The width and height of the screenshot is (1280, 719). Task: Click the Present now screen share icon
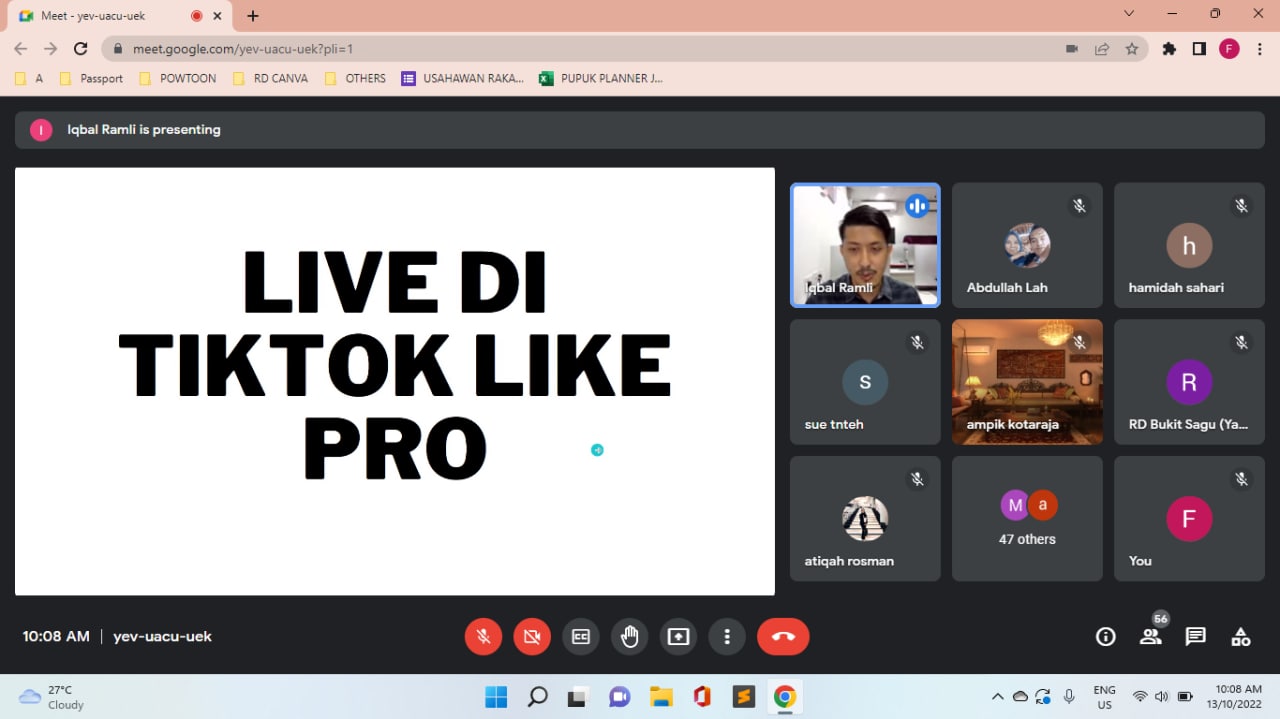(678, 637)
